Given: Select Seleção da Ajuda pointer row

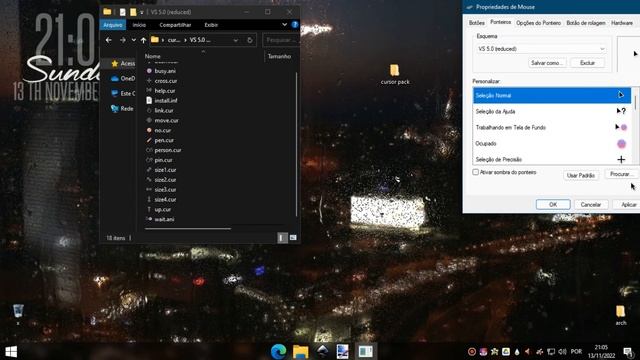Looking at the screenshot, I should pyautogui.click(x=552, y=111).
